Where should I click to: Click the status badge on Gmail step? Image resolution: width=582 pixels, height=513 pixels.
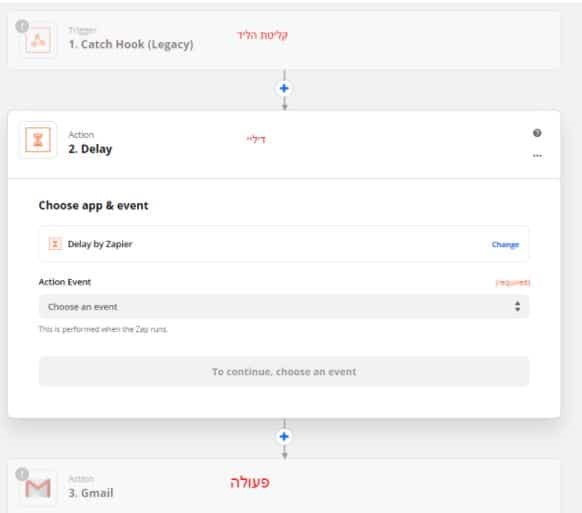(22, 474)
